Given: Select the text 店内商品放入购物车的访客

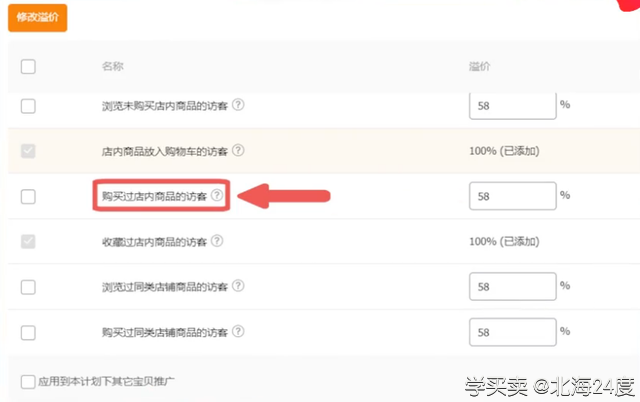Looking at the screenshot, I should 165,151.
